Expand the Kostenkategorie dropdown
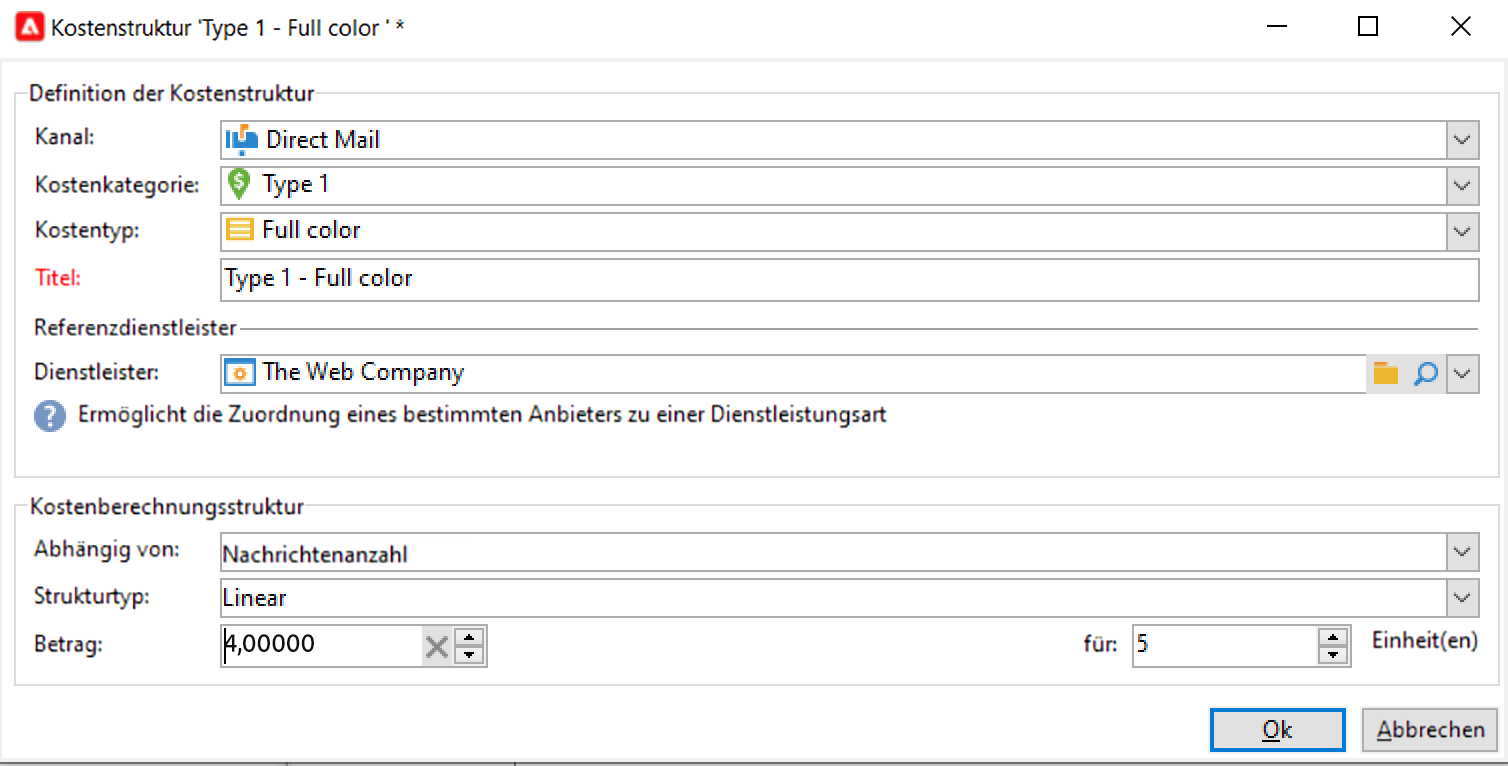Screen dimensions: 1508x766 1462,185
